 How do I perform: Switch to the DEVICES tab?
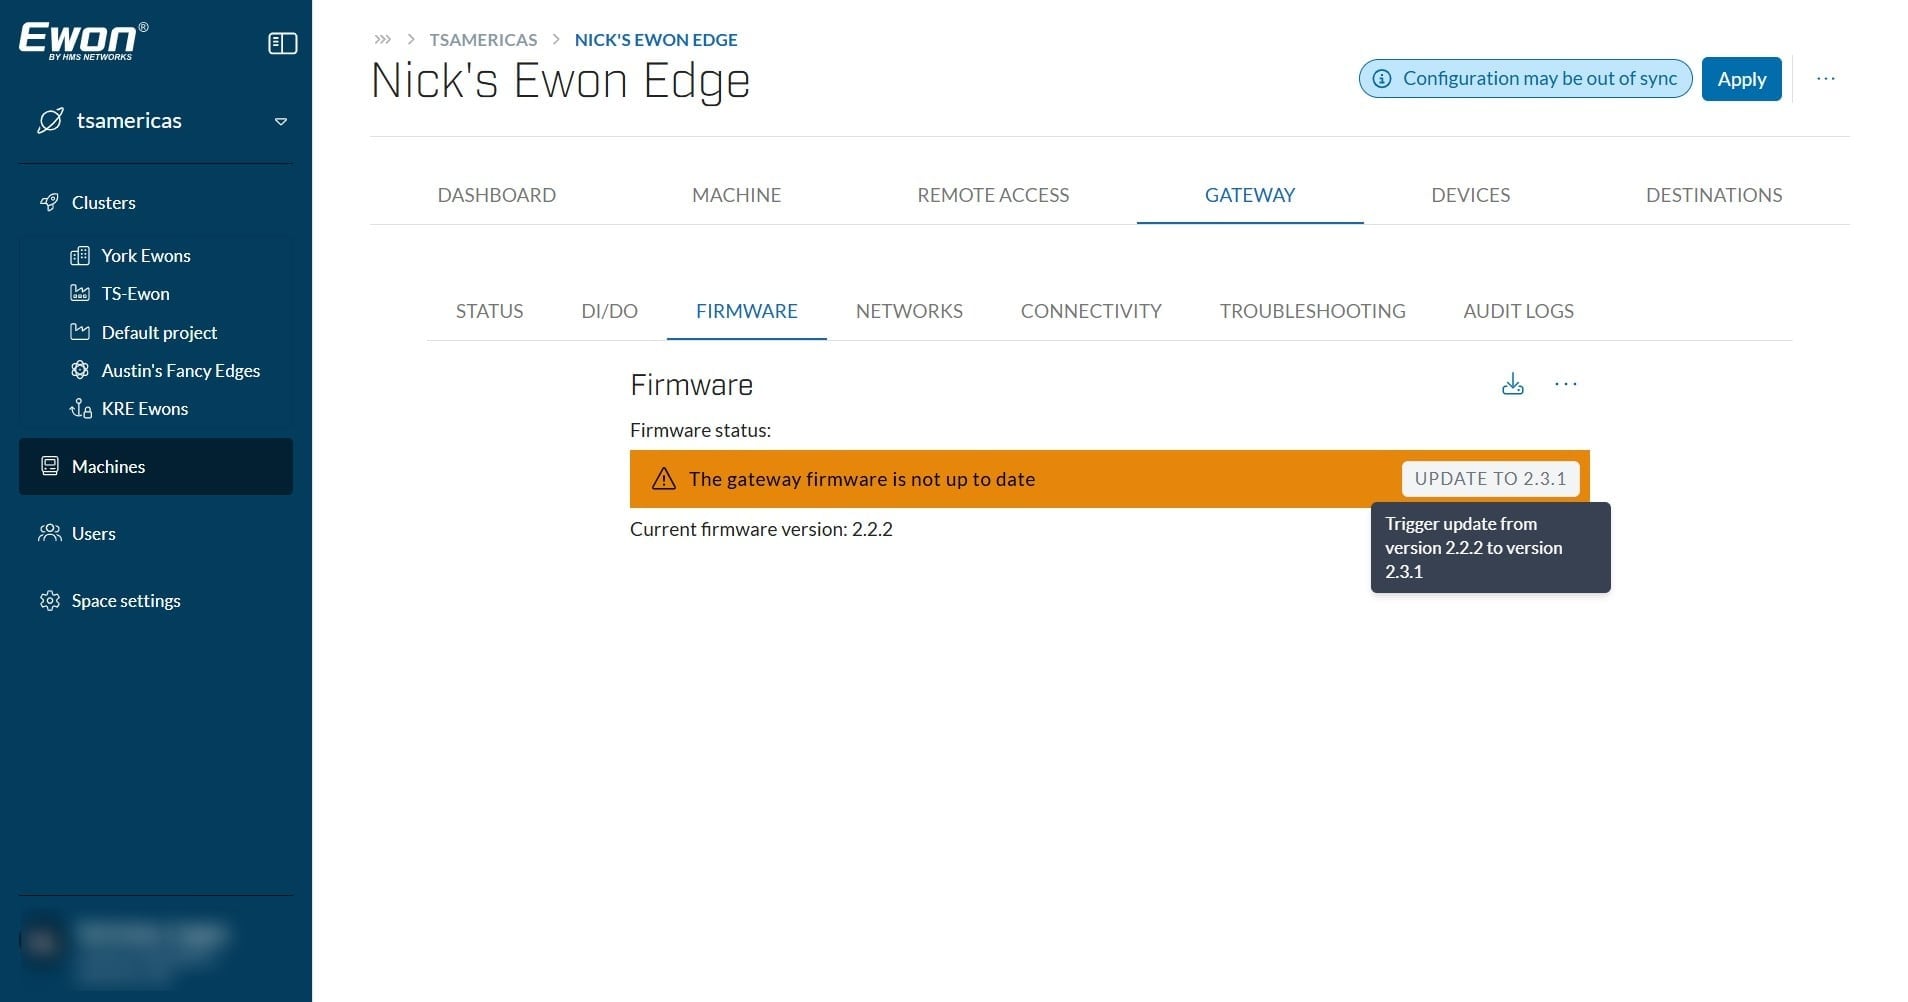tap(1471, 195)
